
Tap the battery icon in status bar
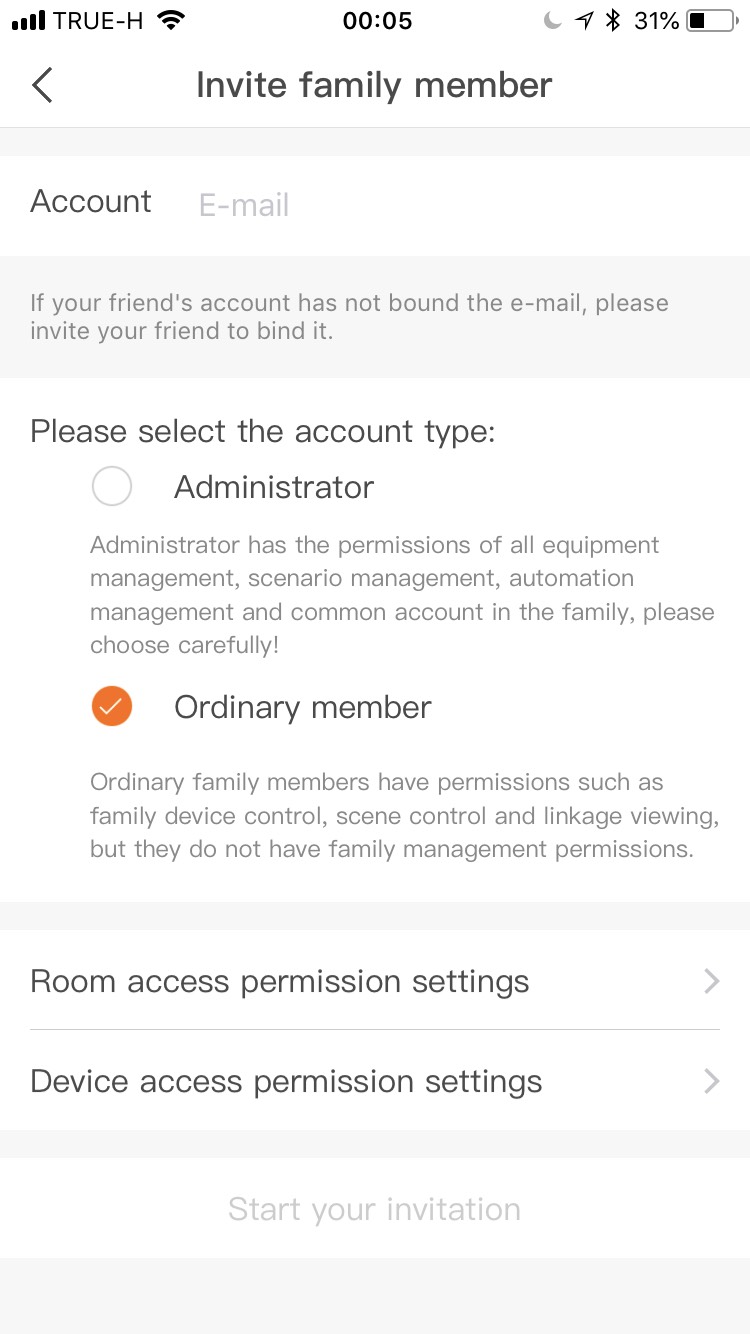point(711,21)
